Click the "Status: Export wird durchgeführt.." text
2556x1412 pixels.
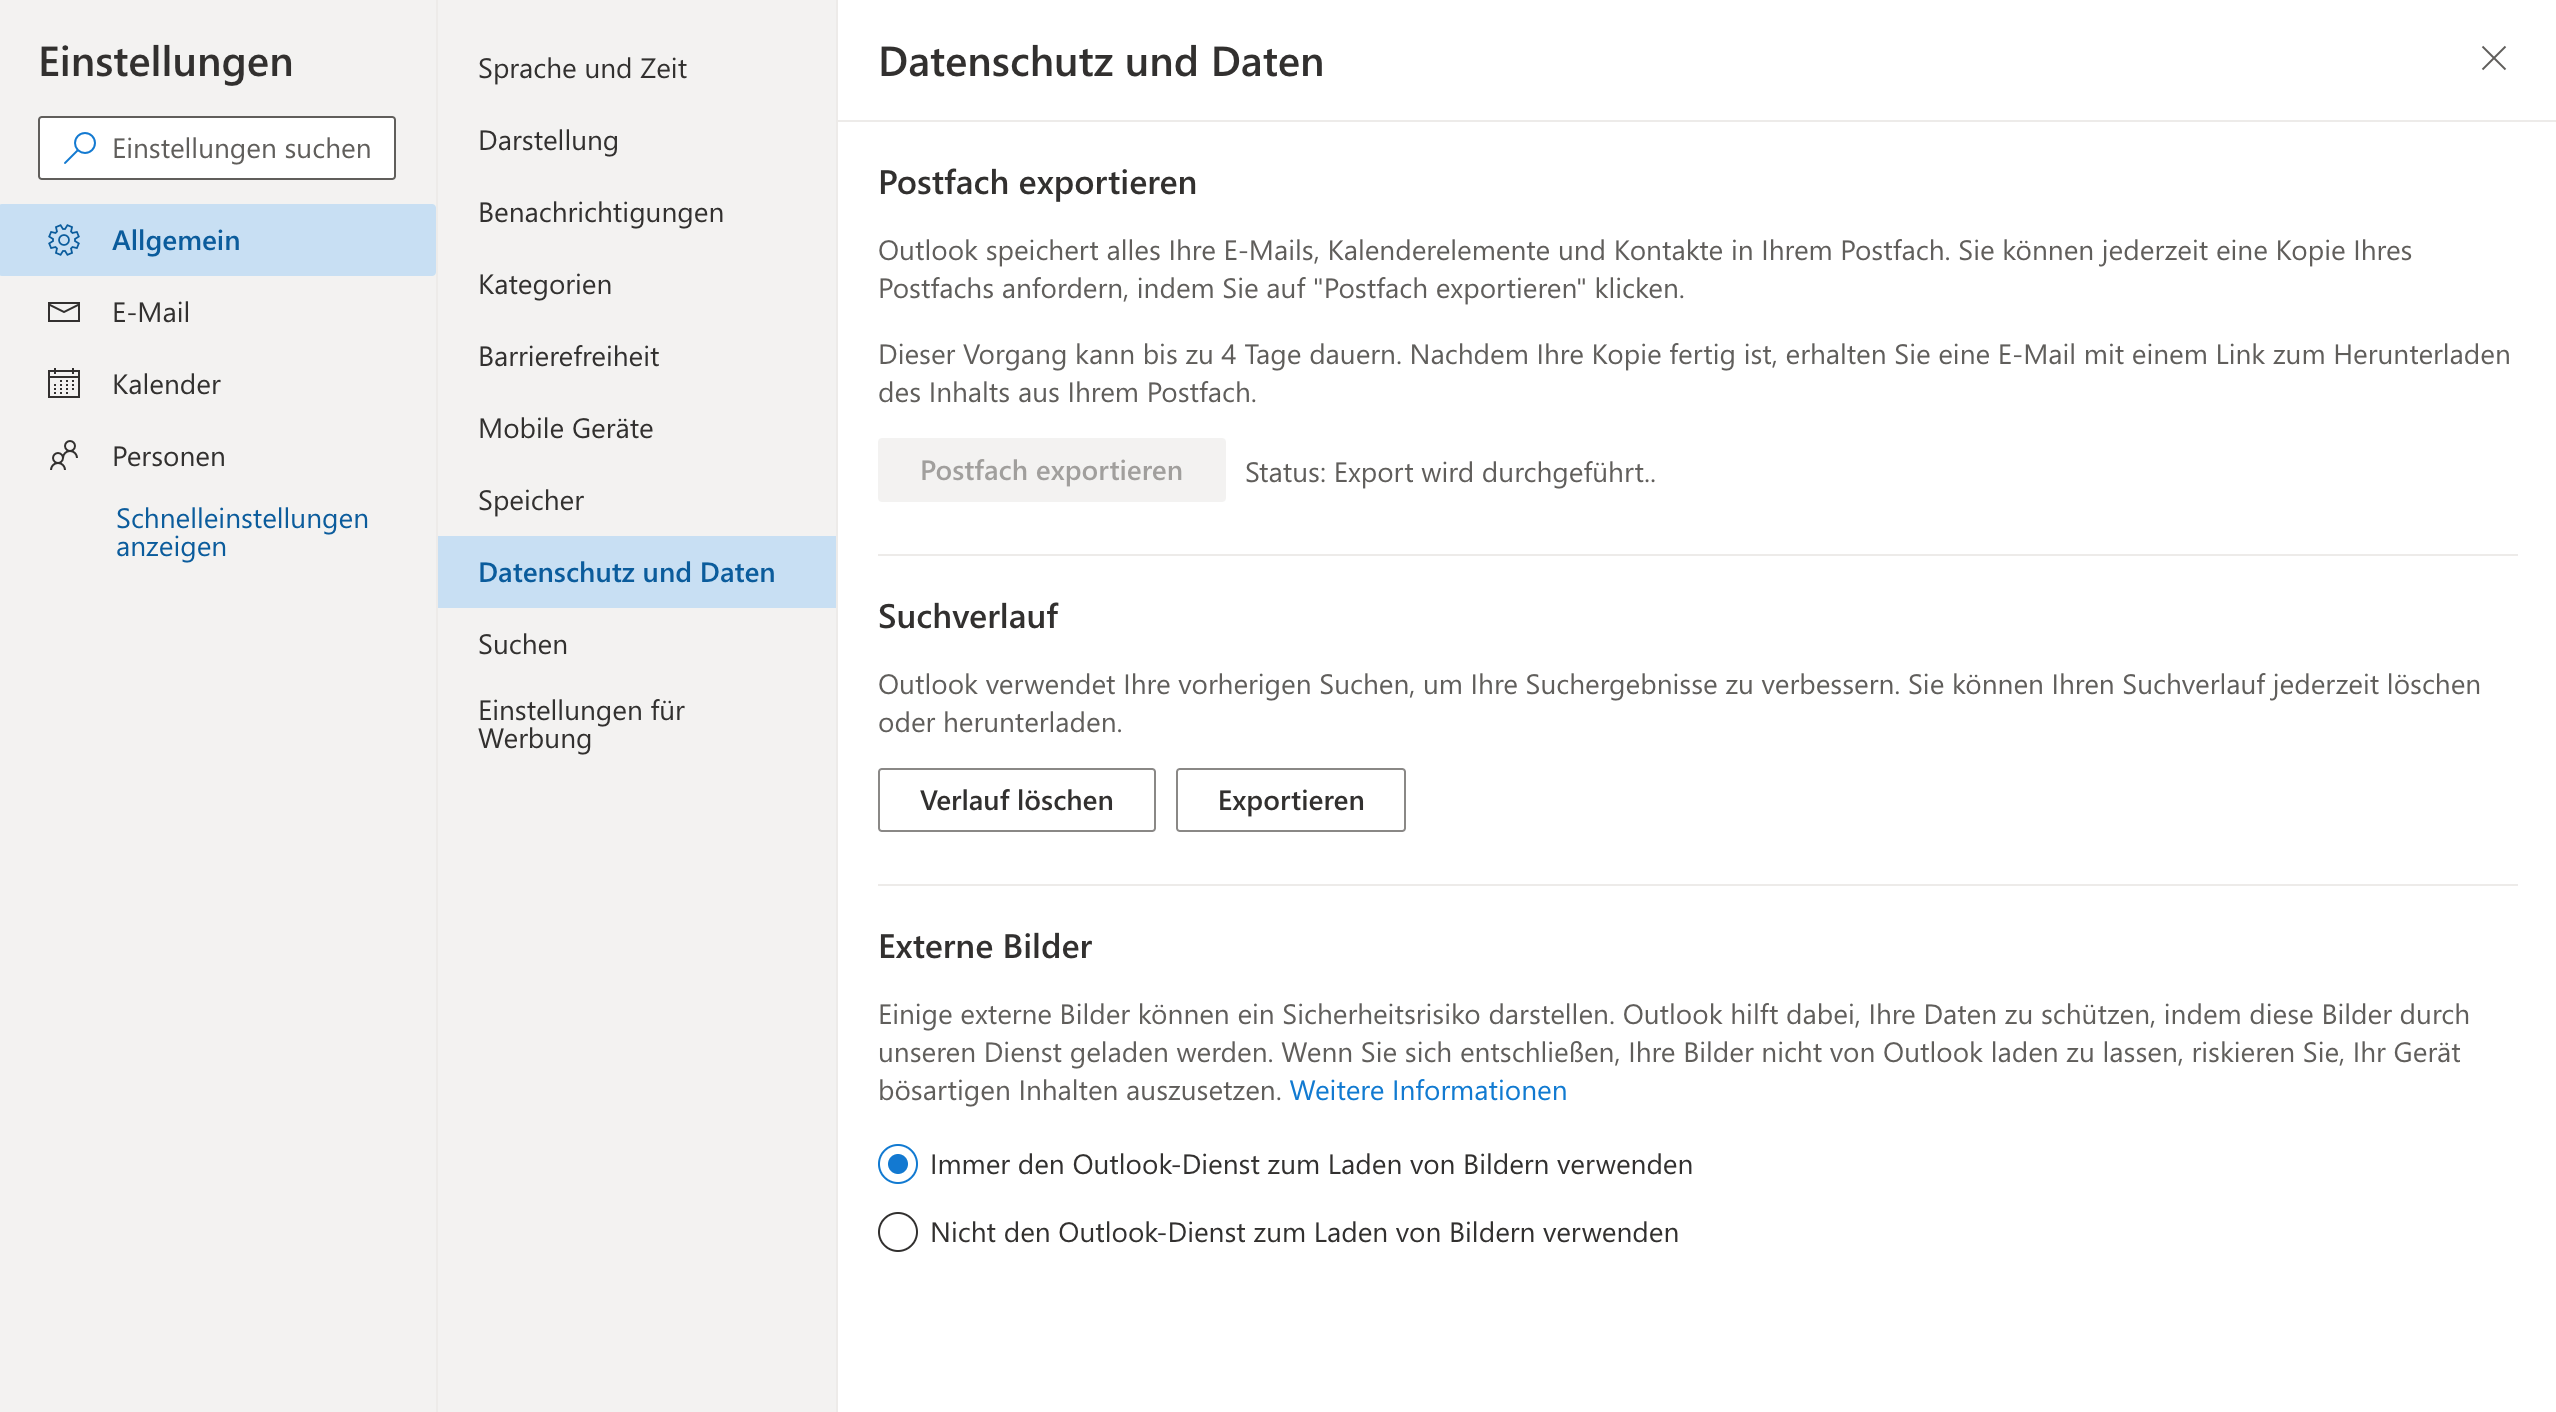pyautogui.click(x=1450, y=472)
